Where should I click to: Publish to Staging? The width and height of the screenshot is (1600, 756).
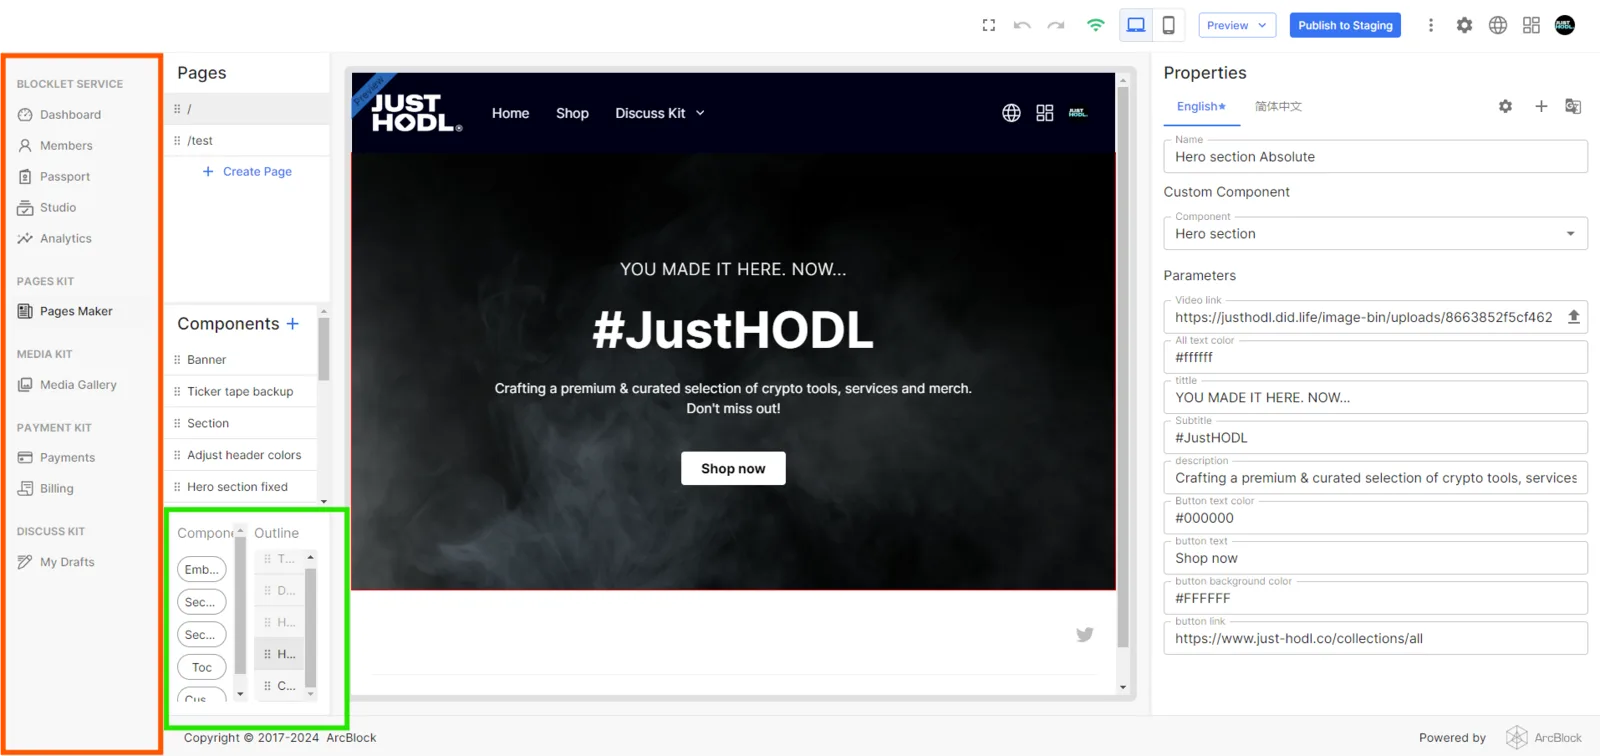(1345, 25)
